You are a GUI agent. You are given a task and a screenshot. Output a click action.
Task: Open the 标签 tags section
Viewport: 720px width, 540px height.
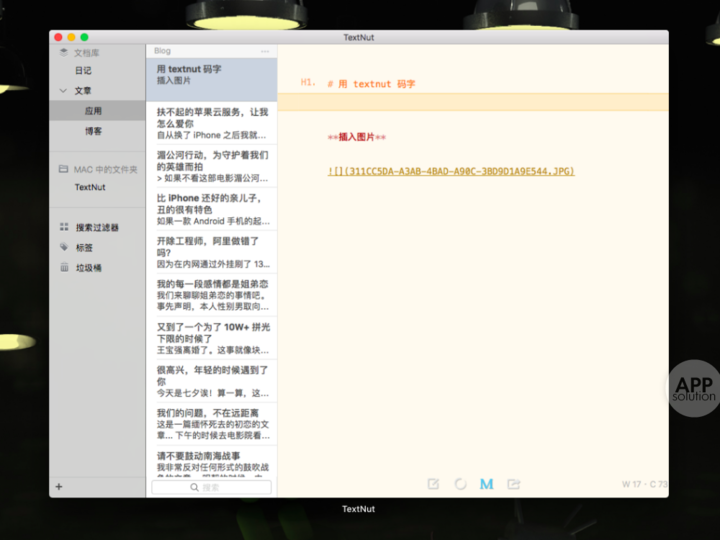click(84, 248)
